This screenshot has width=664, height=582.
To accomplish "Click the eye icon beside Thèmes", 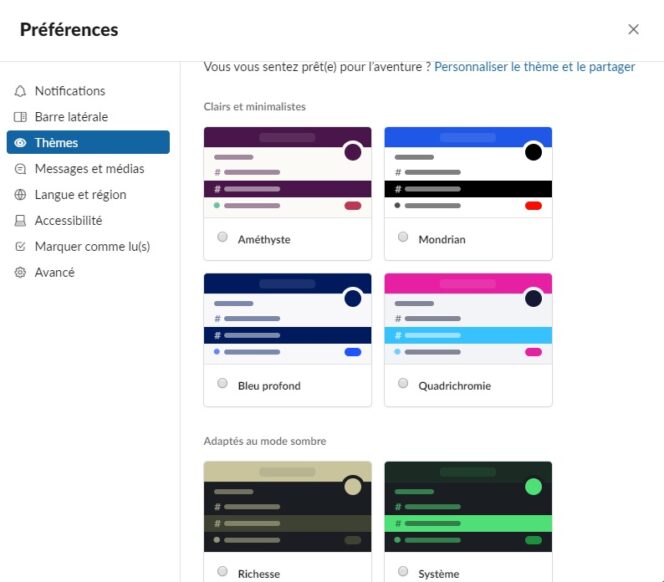I will coord(20,143).
